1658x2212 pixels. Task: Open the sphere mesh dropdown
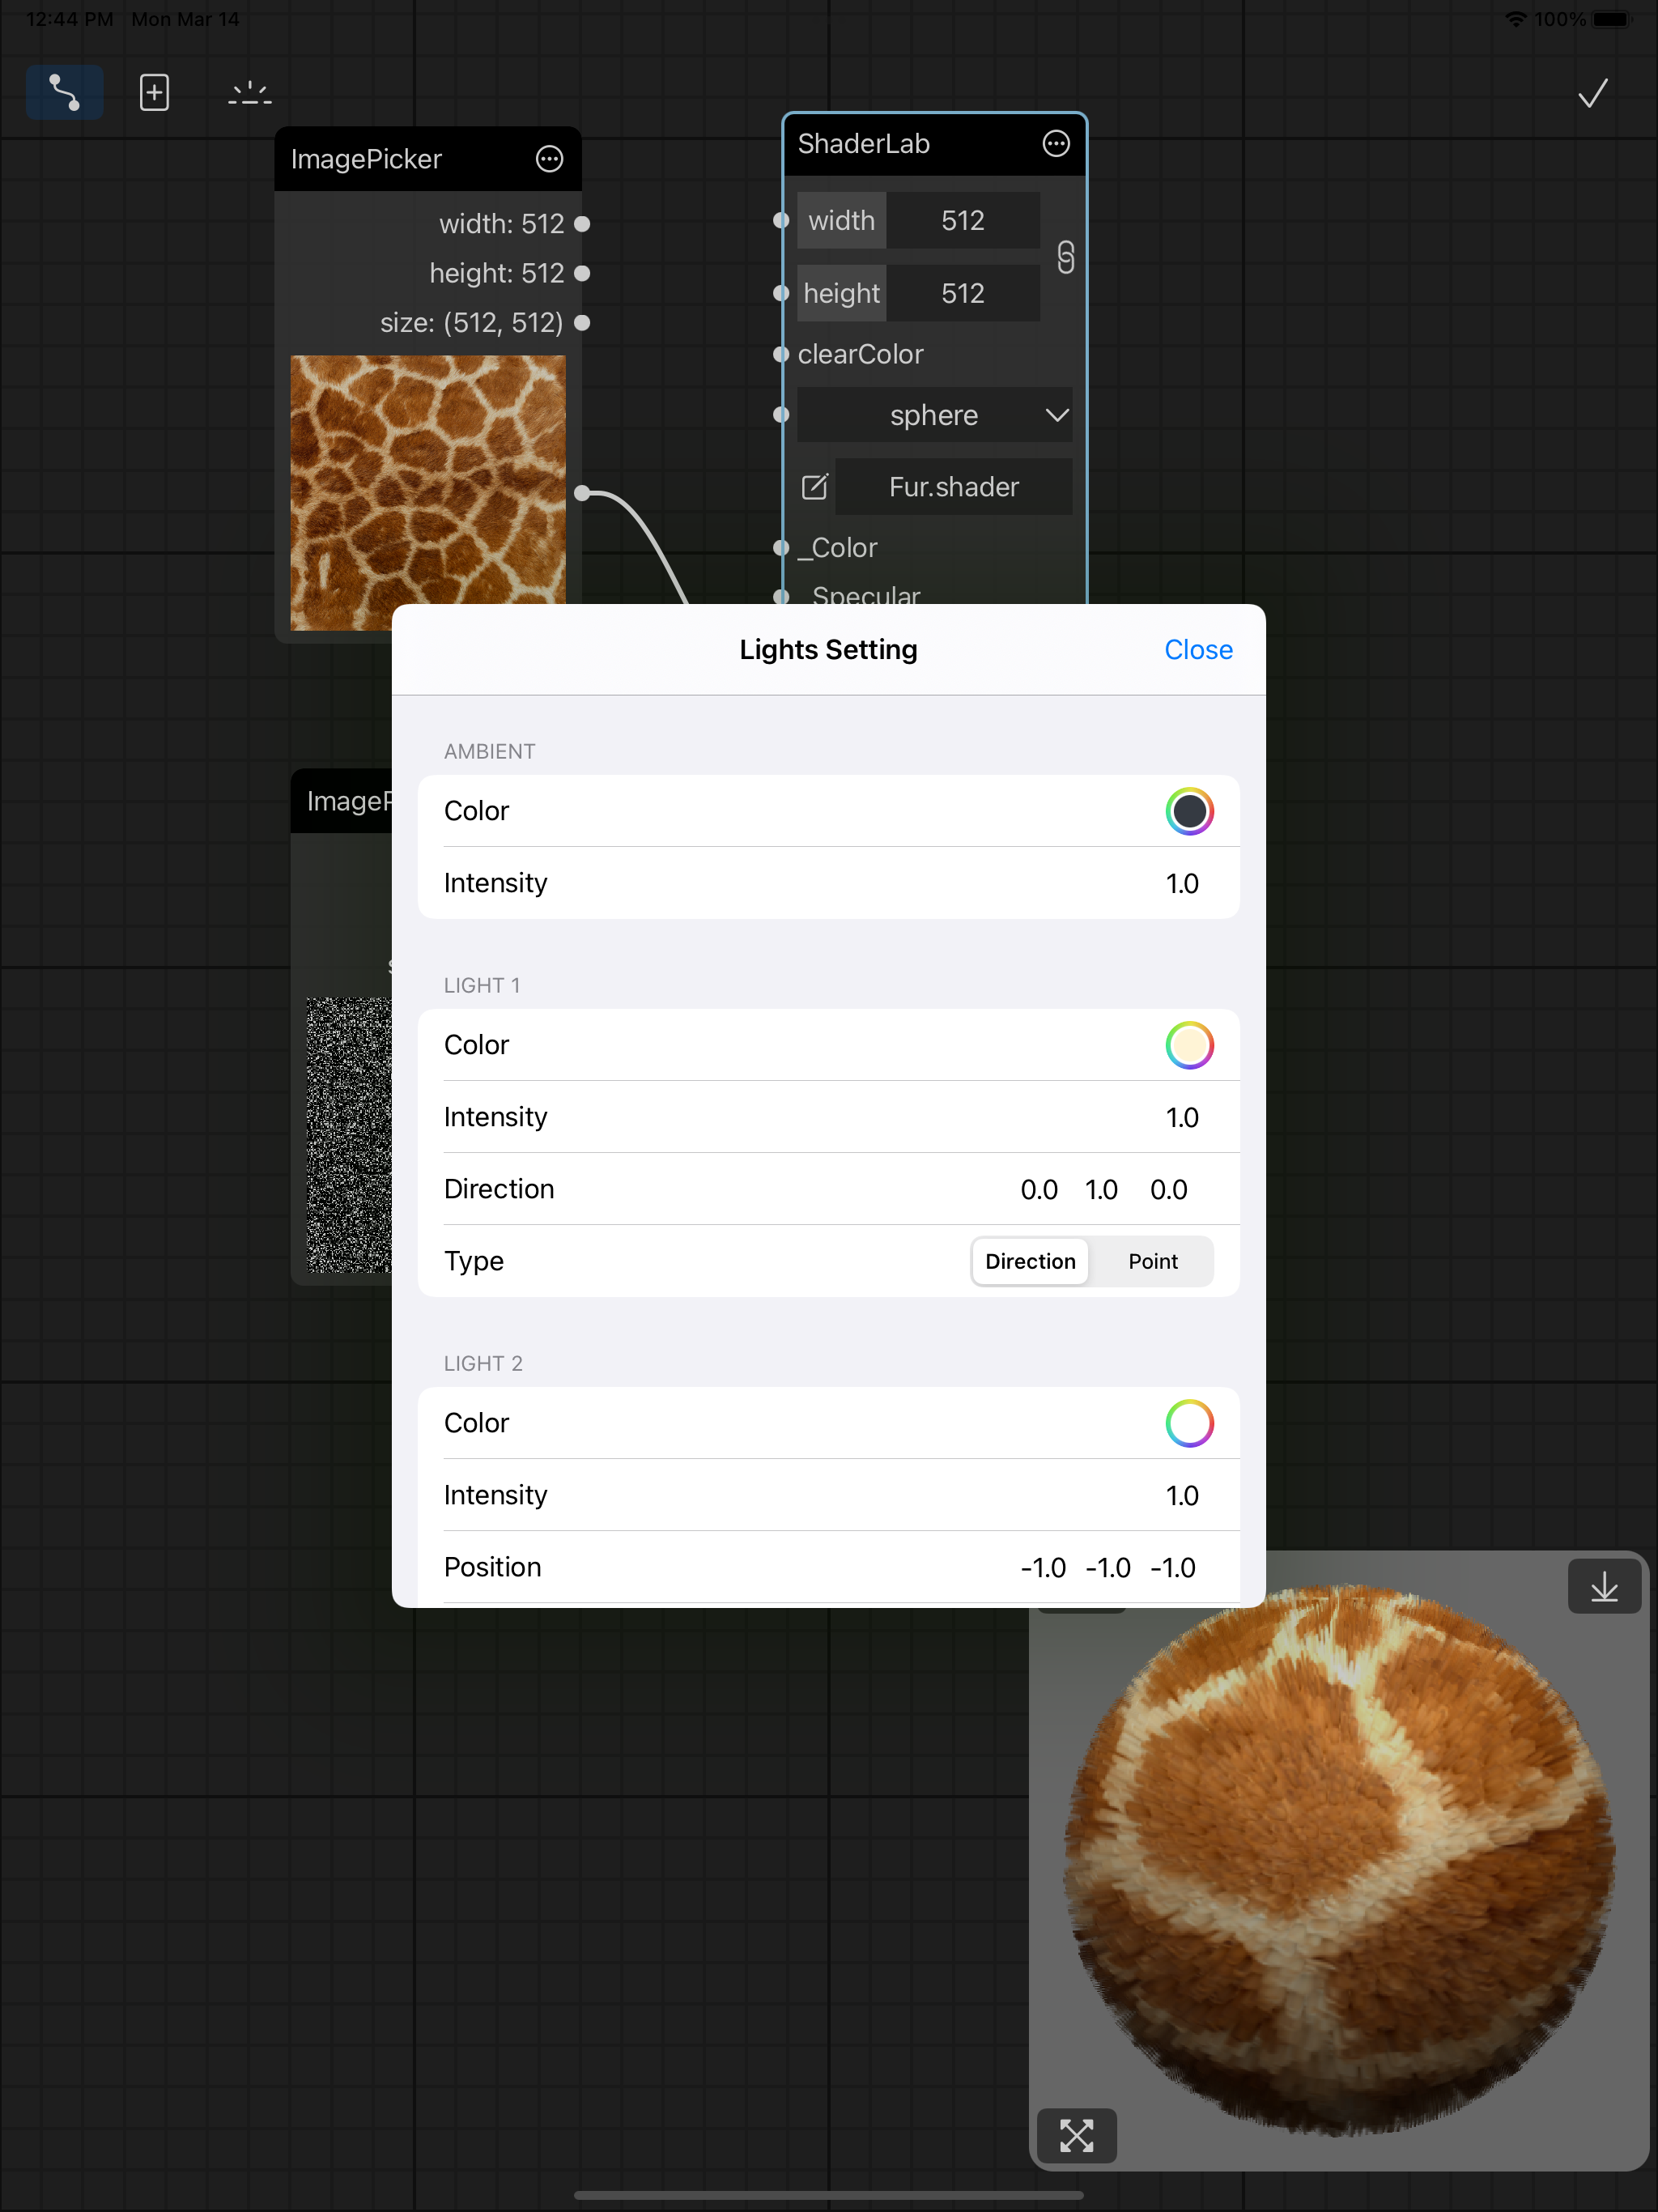(x=934, y=415)
